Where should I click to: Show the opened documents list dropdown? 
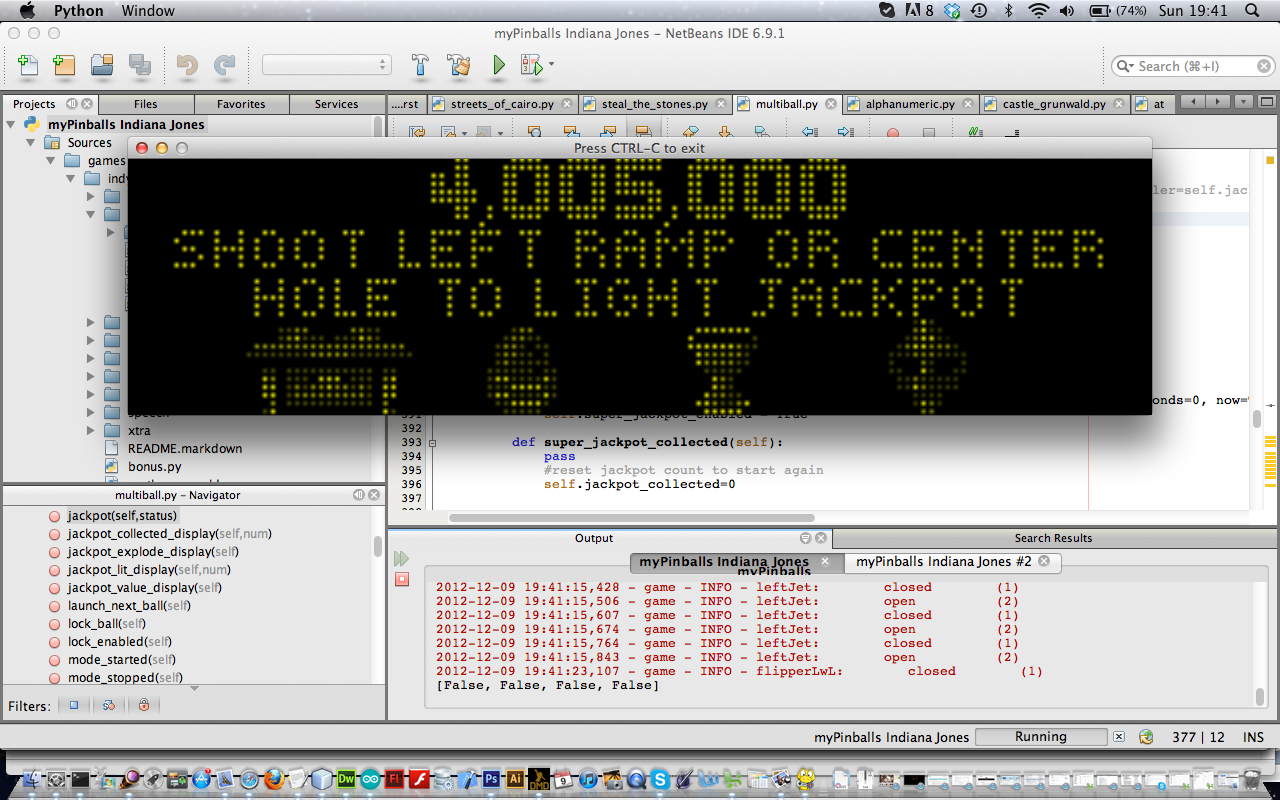[x=1243, y=102]
